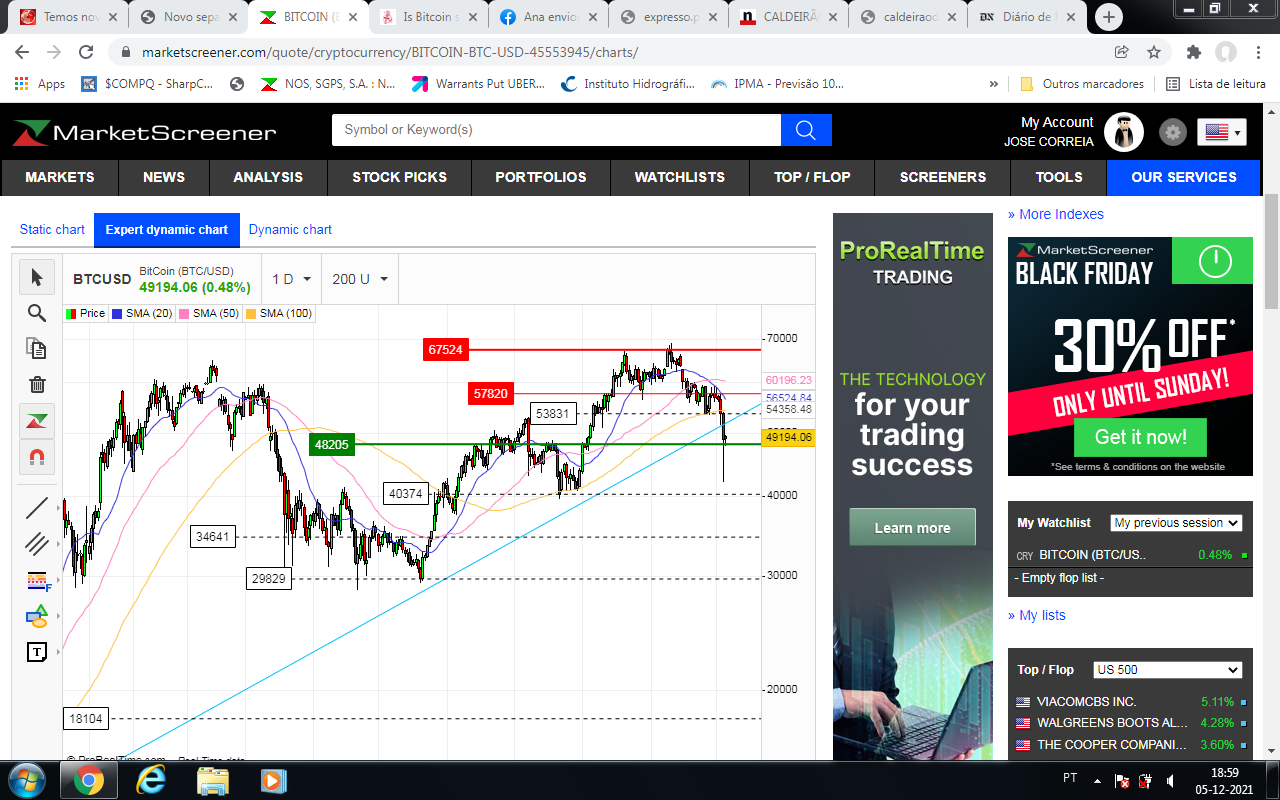Click the 67524 red resistance level label
The height and width of the screenshot is (800, 1280).
445,350
